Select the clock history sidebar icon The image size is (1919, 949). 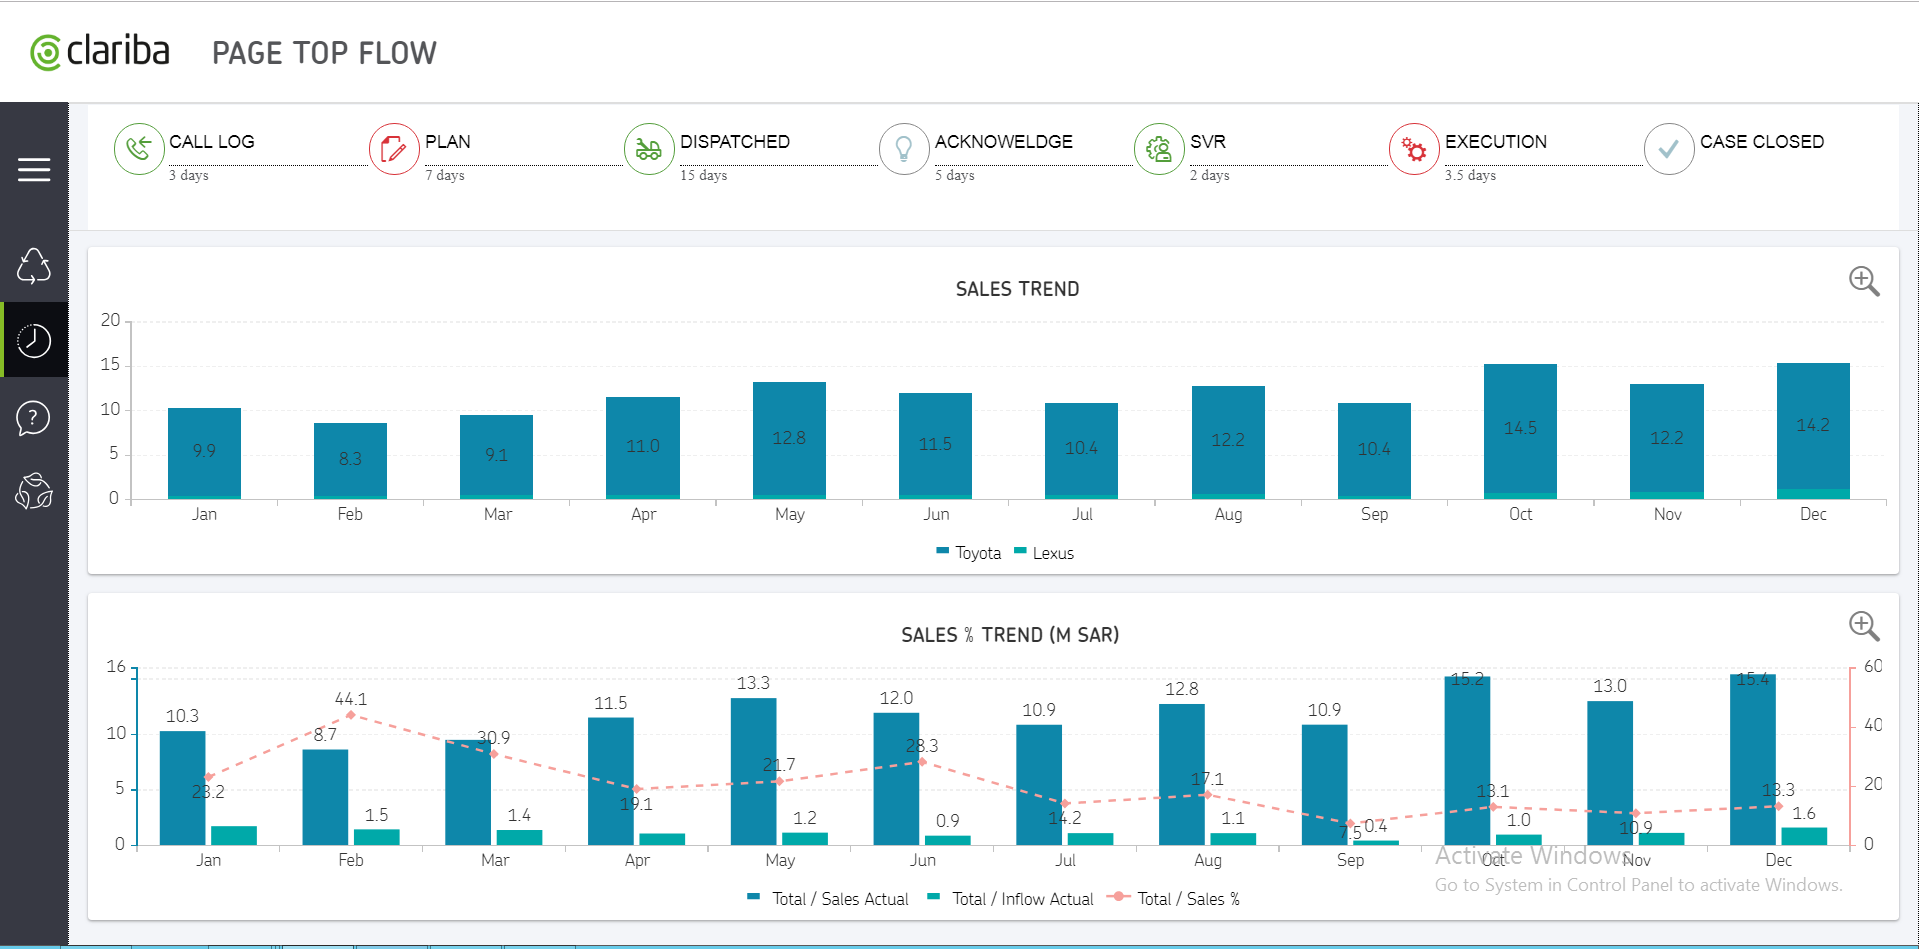click(x=34, y=341)
